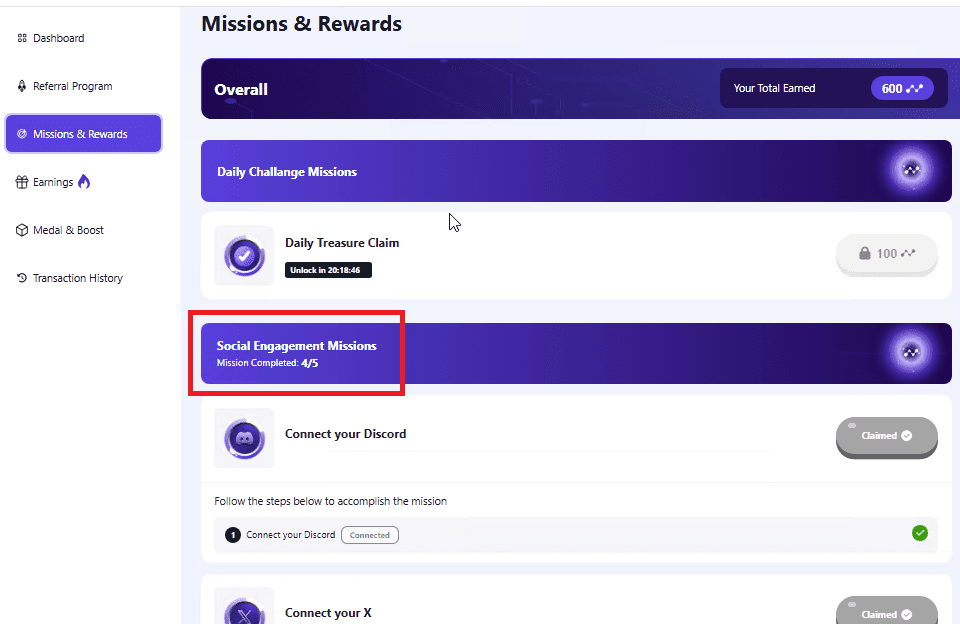Screen dimensions: 960x624
Task: Click the Missions & Rewards target icon
Action: 22,134
